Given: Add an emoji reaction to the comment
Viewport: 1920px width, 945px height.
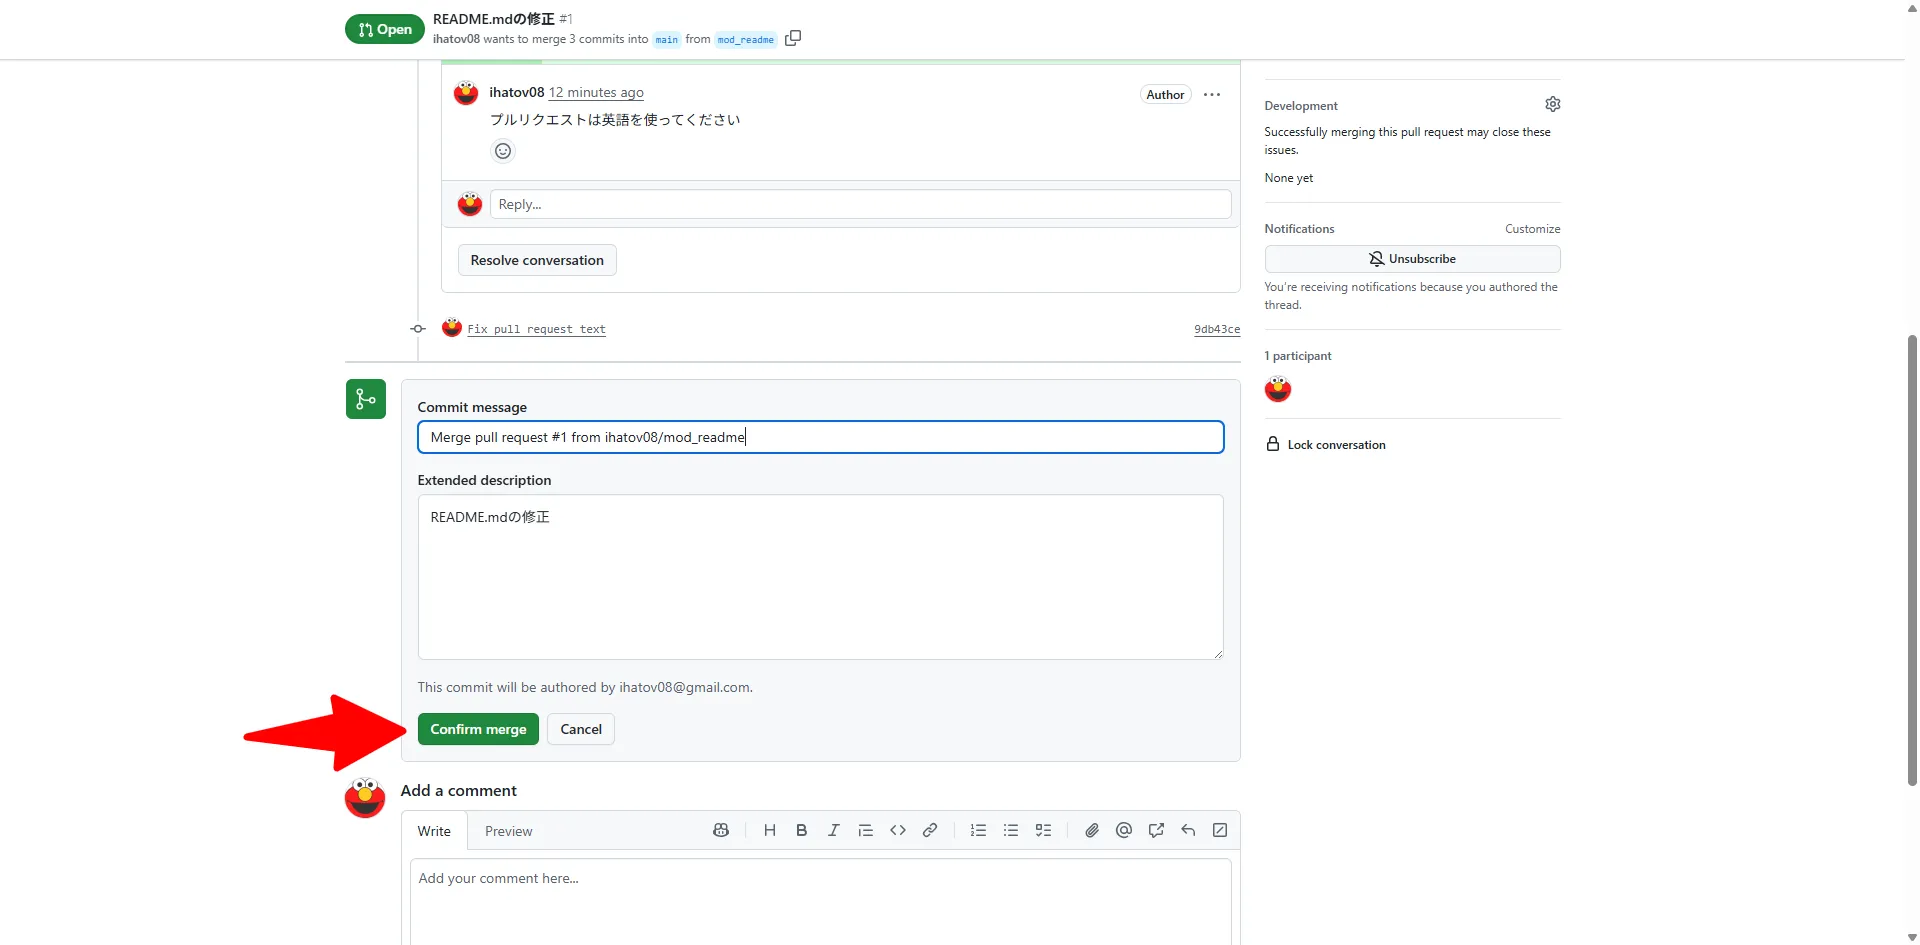Looking at the screenshot, I should (503, 151).
